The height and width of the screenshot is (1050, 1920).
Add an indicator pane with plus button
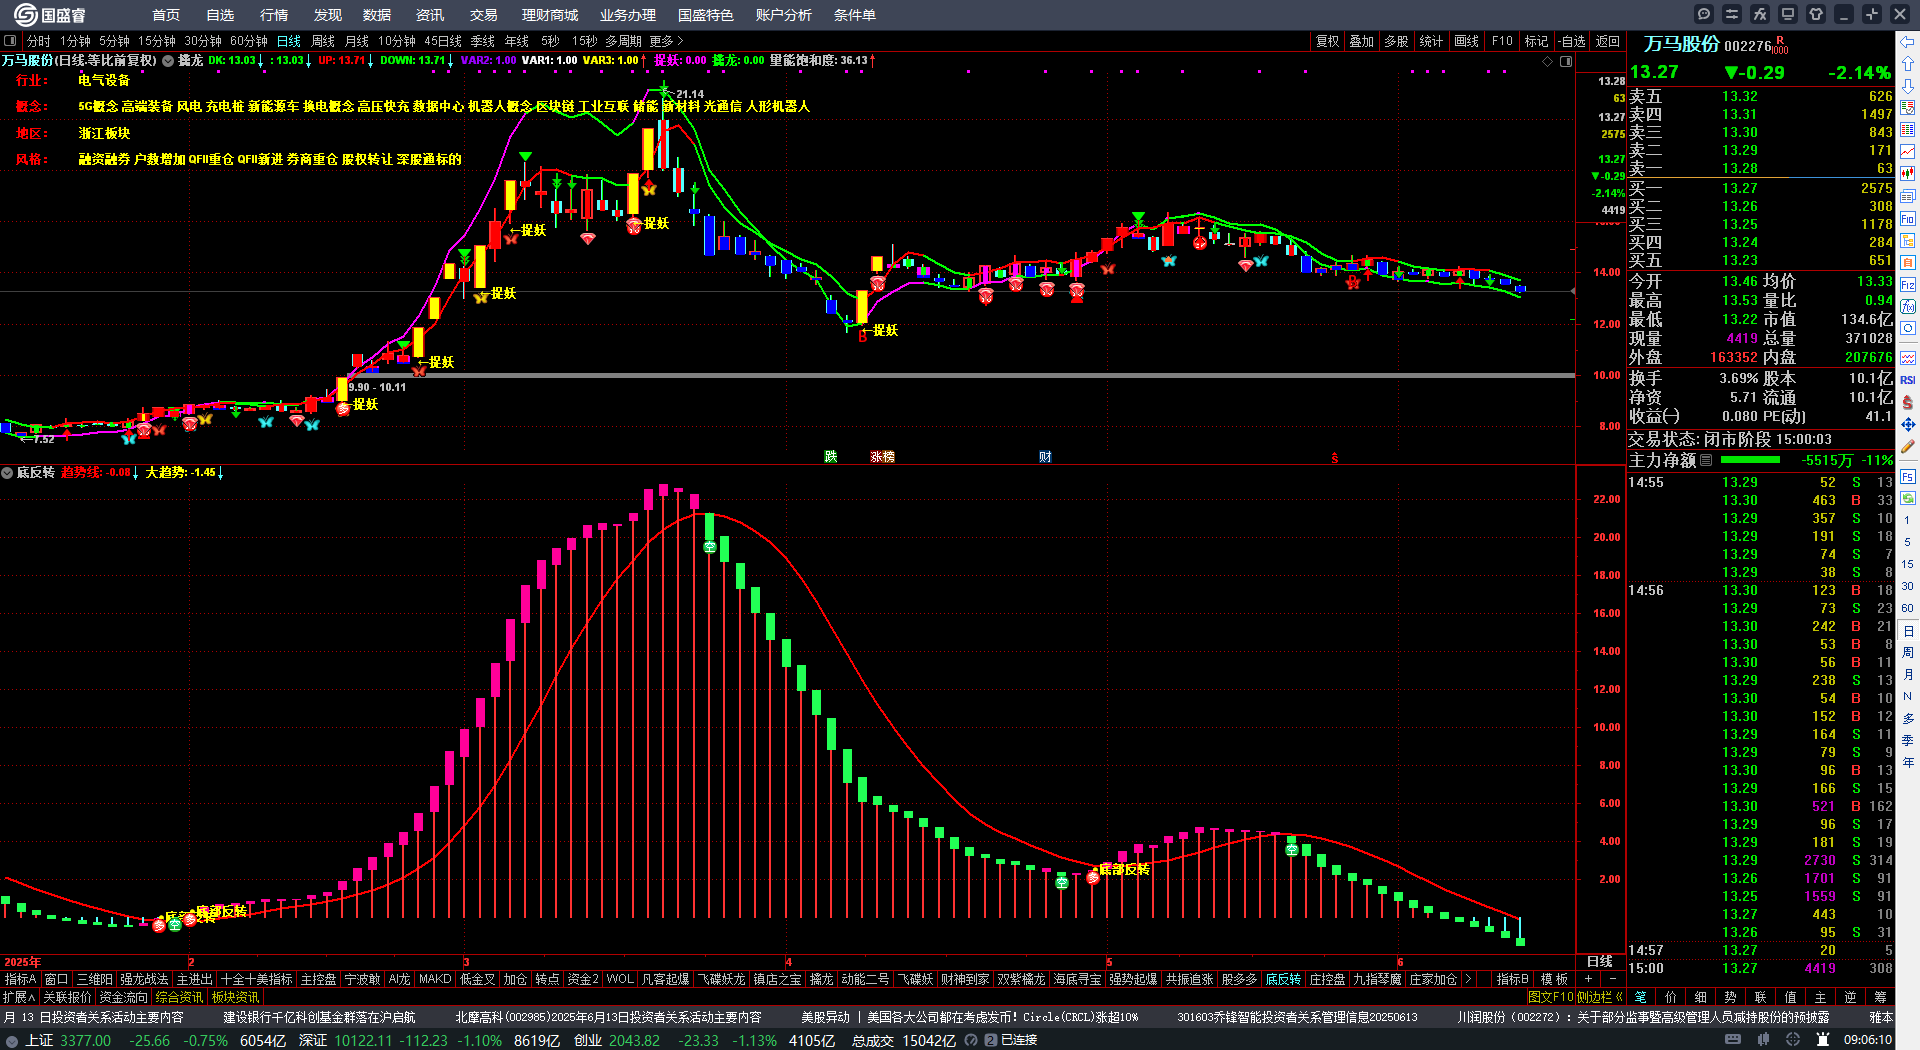pos(1588,979)
